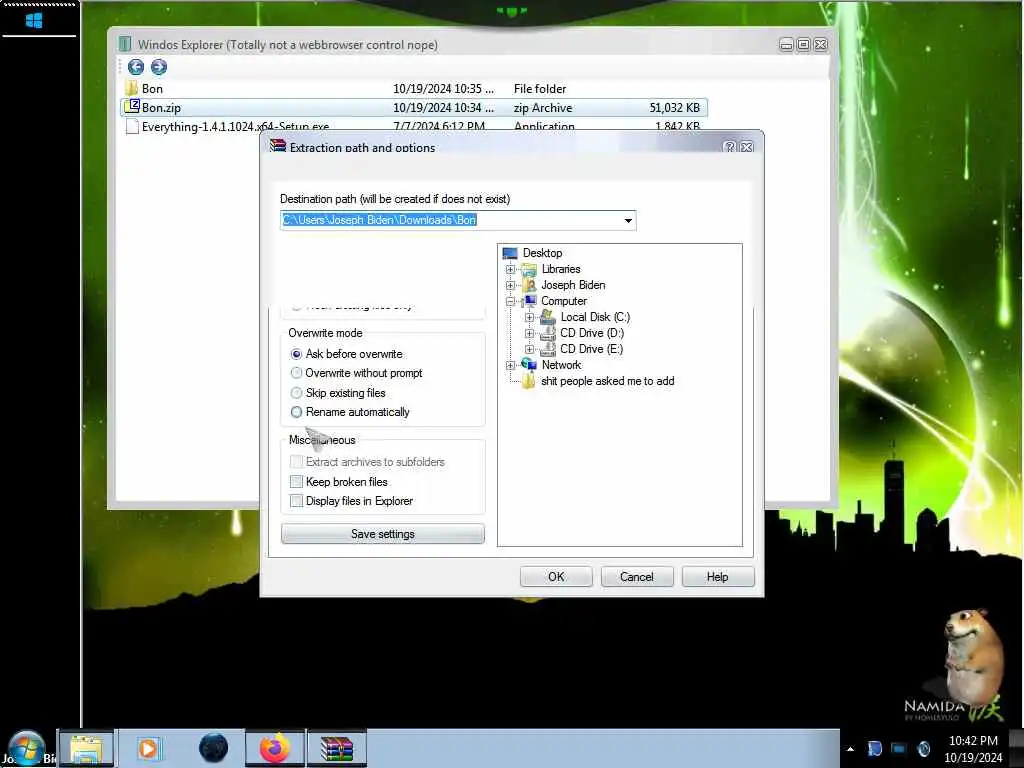Open the Windows Start orb

pyautogui.click(x=26, y=748)
